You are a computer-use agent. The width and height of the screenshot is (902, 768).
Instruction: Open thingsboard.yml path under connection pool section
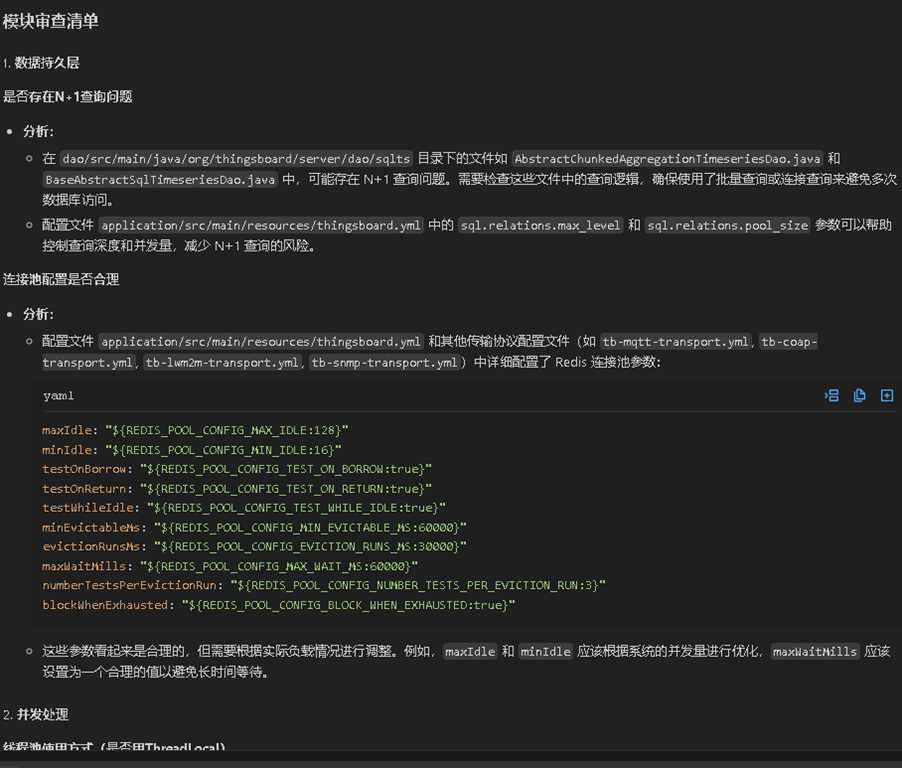coord(261,342)
